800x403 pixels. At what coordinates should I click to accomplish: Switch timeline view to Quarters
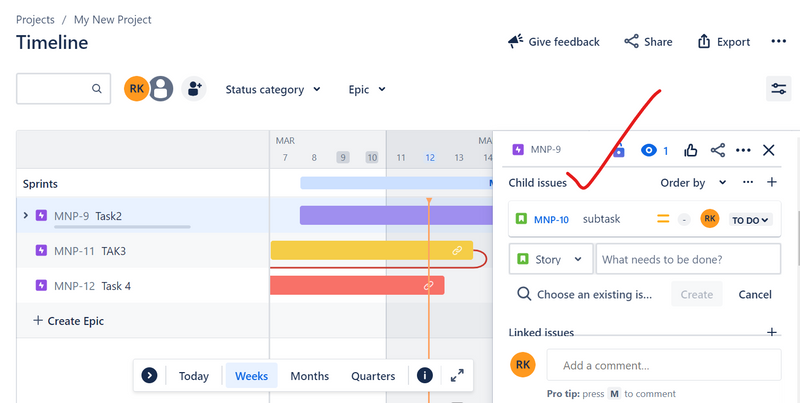click(x=373, y=376)
